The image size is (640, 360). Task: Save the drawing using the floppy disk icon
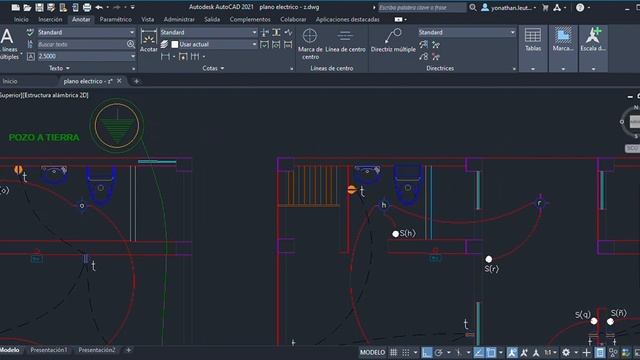(x=39, y=7)
